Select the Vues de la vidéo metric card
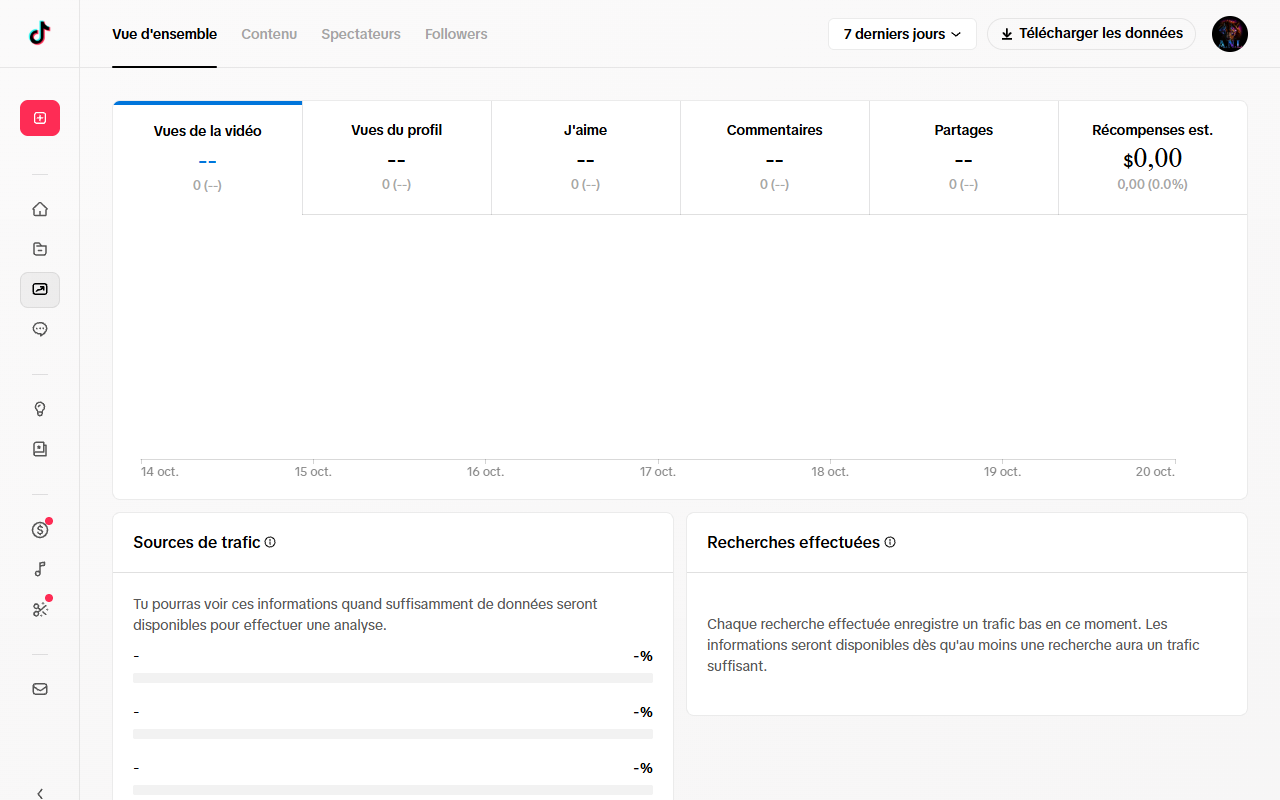Image resolution: width=1280 pixels, height=800 pixels. [208, 158]
